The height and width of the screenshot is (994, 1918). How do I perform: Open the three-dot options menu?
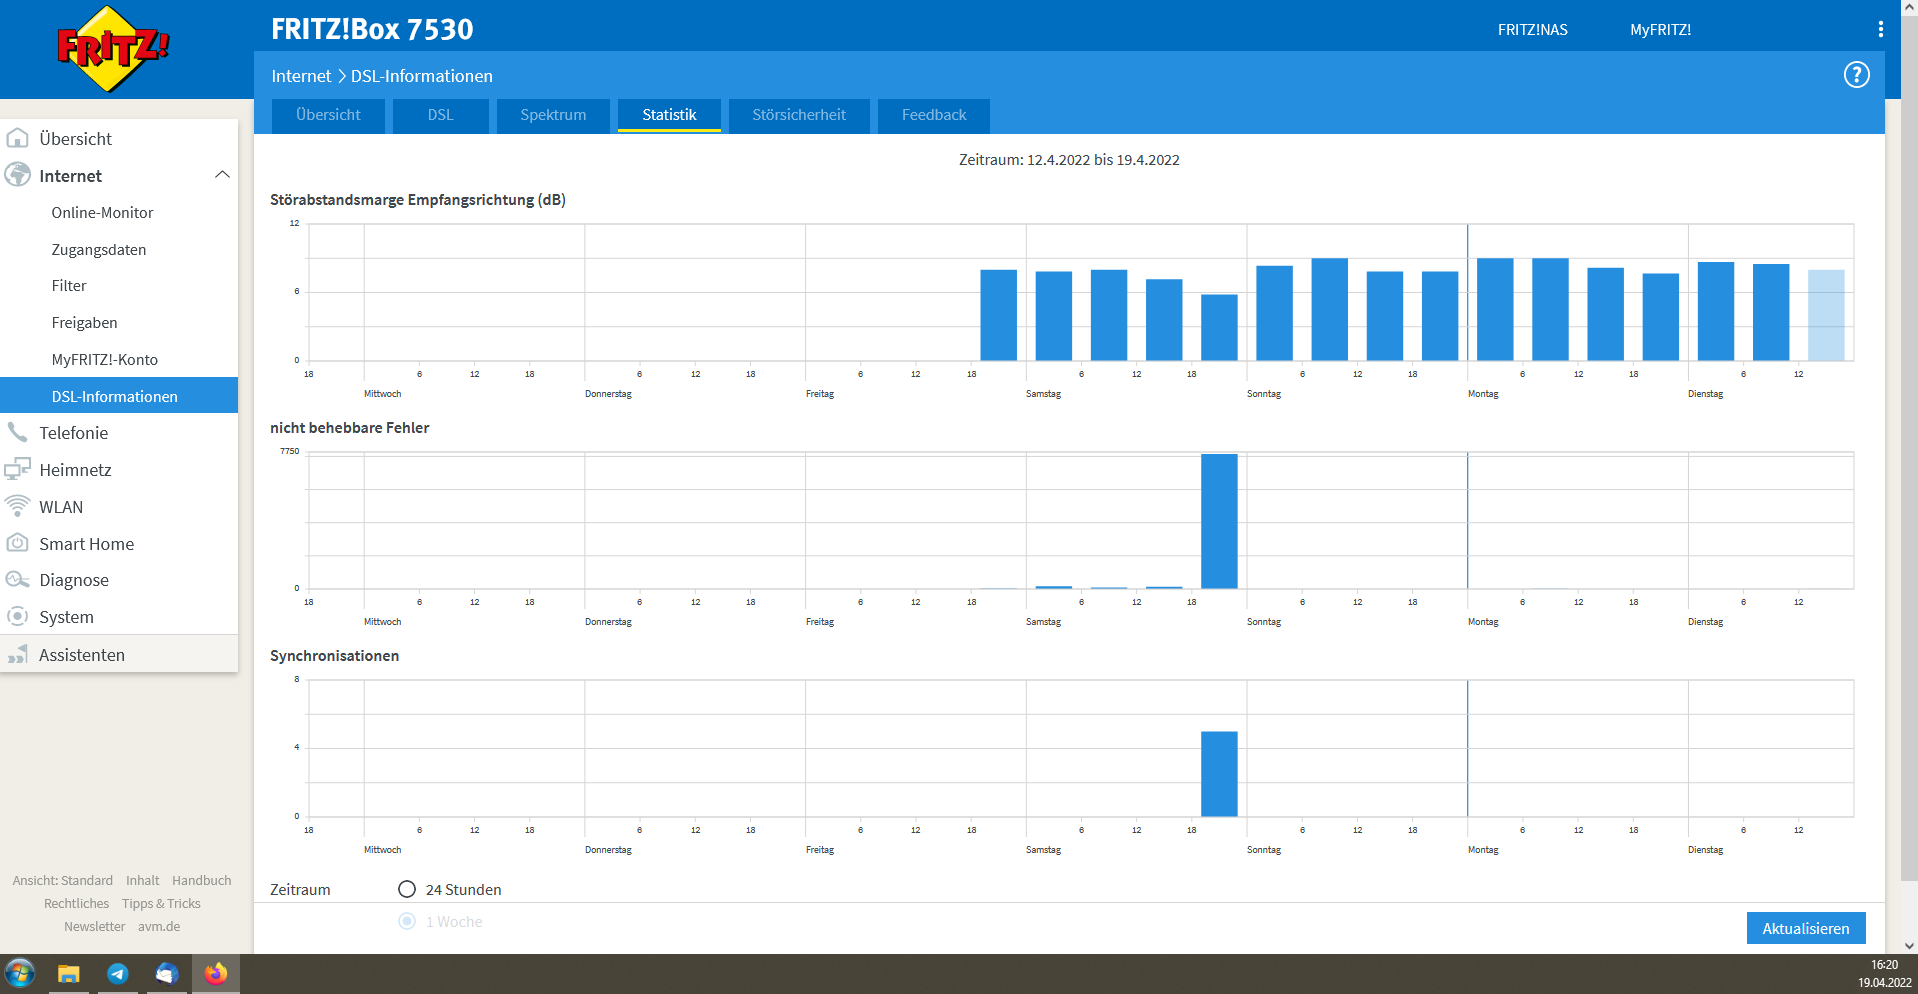1880,30
